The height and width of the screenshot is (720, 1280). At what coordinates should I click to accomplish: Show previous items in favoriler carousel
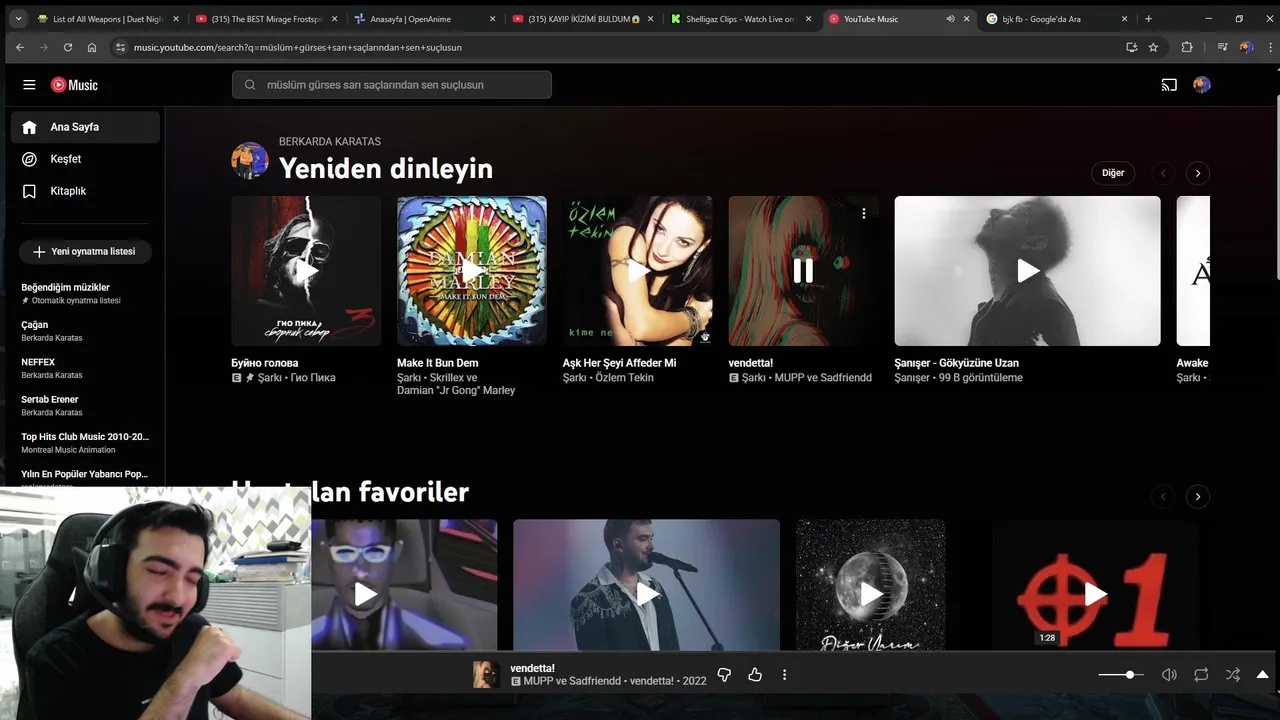1163,497
